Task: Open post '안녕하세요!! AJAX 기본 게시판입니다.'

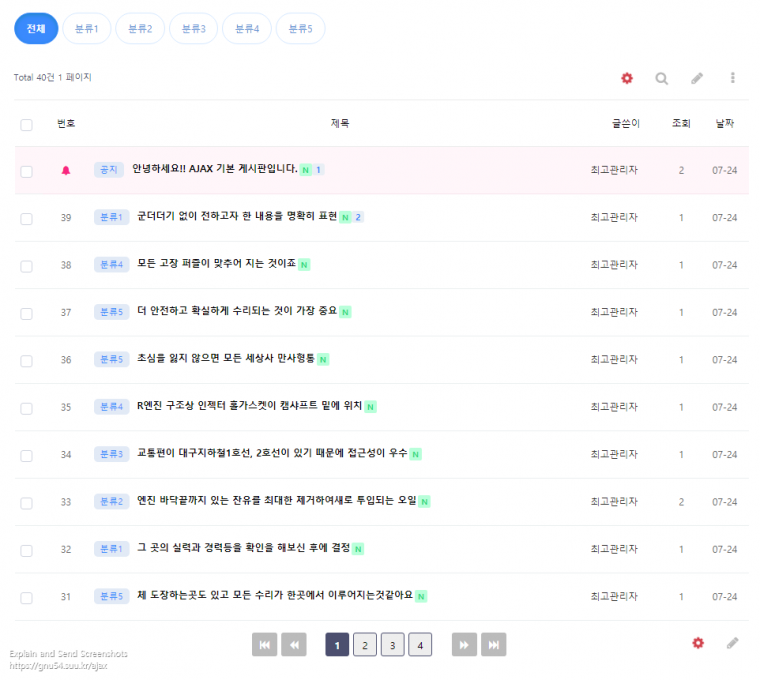Action: pos(215,169)
